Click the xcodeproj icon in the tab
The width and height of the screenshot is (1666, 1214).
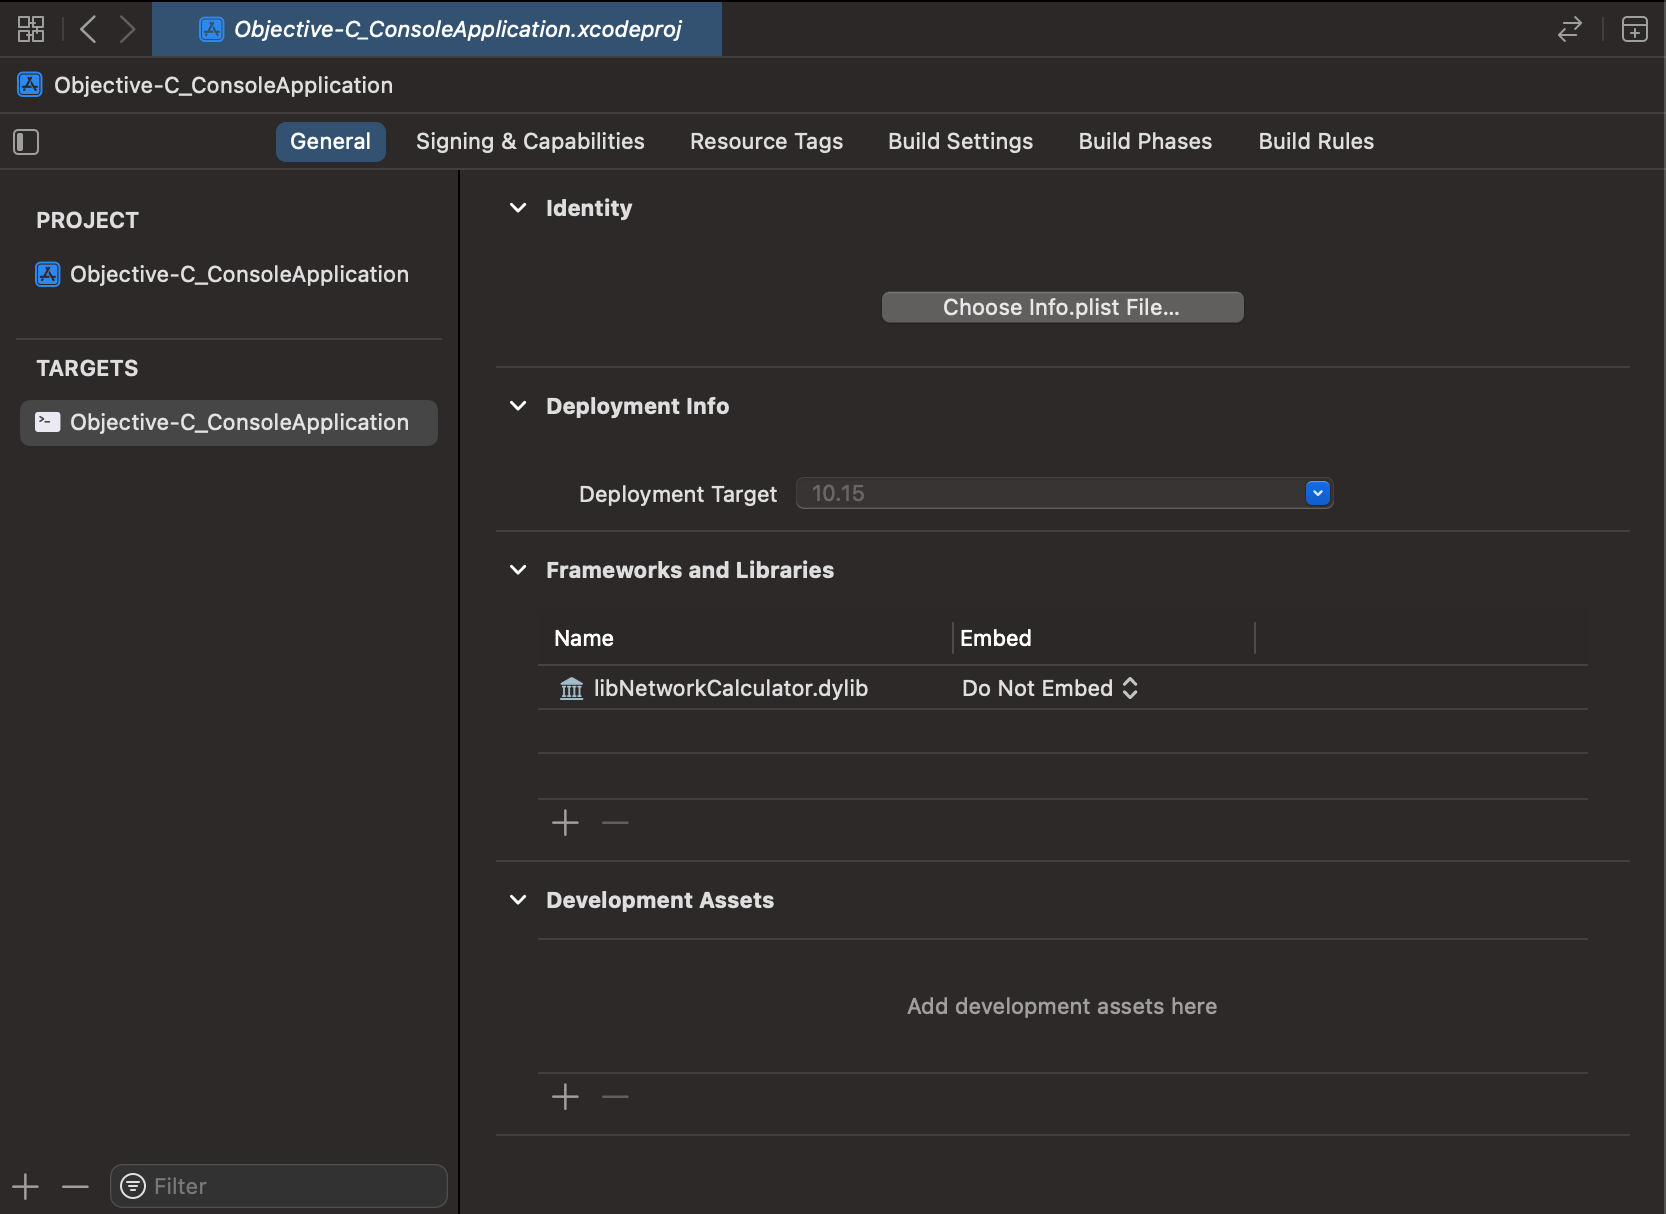click(x=211, y=29)
